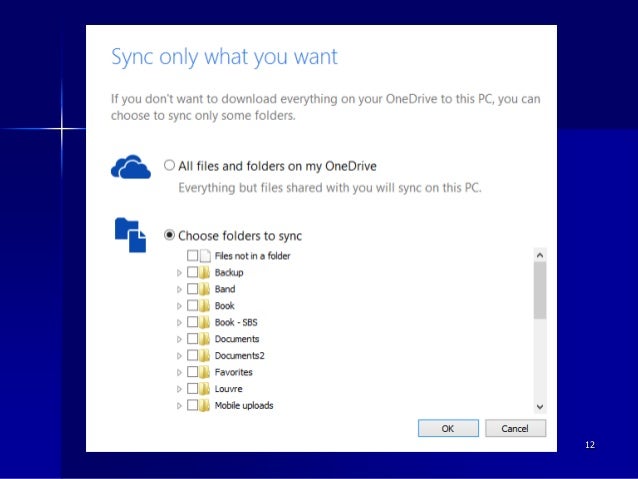The width and height of the screenshot is (638, 479).
Task: Expand the Band folder tree arrow
Action: [x=179, y=289]
